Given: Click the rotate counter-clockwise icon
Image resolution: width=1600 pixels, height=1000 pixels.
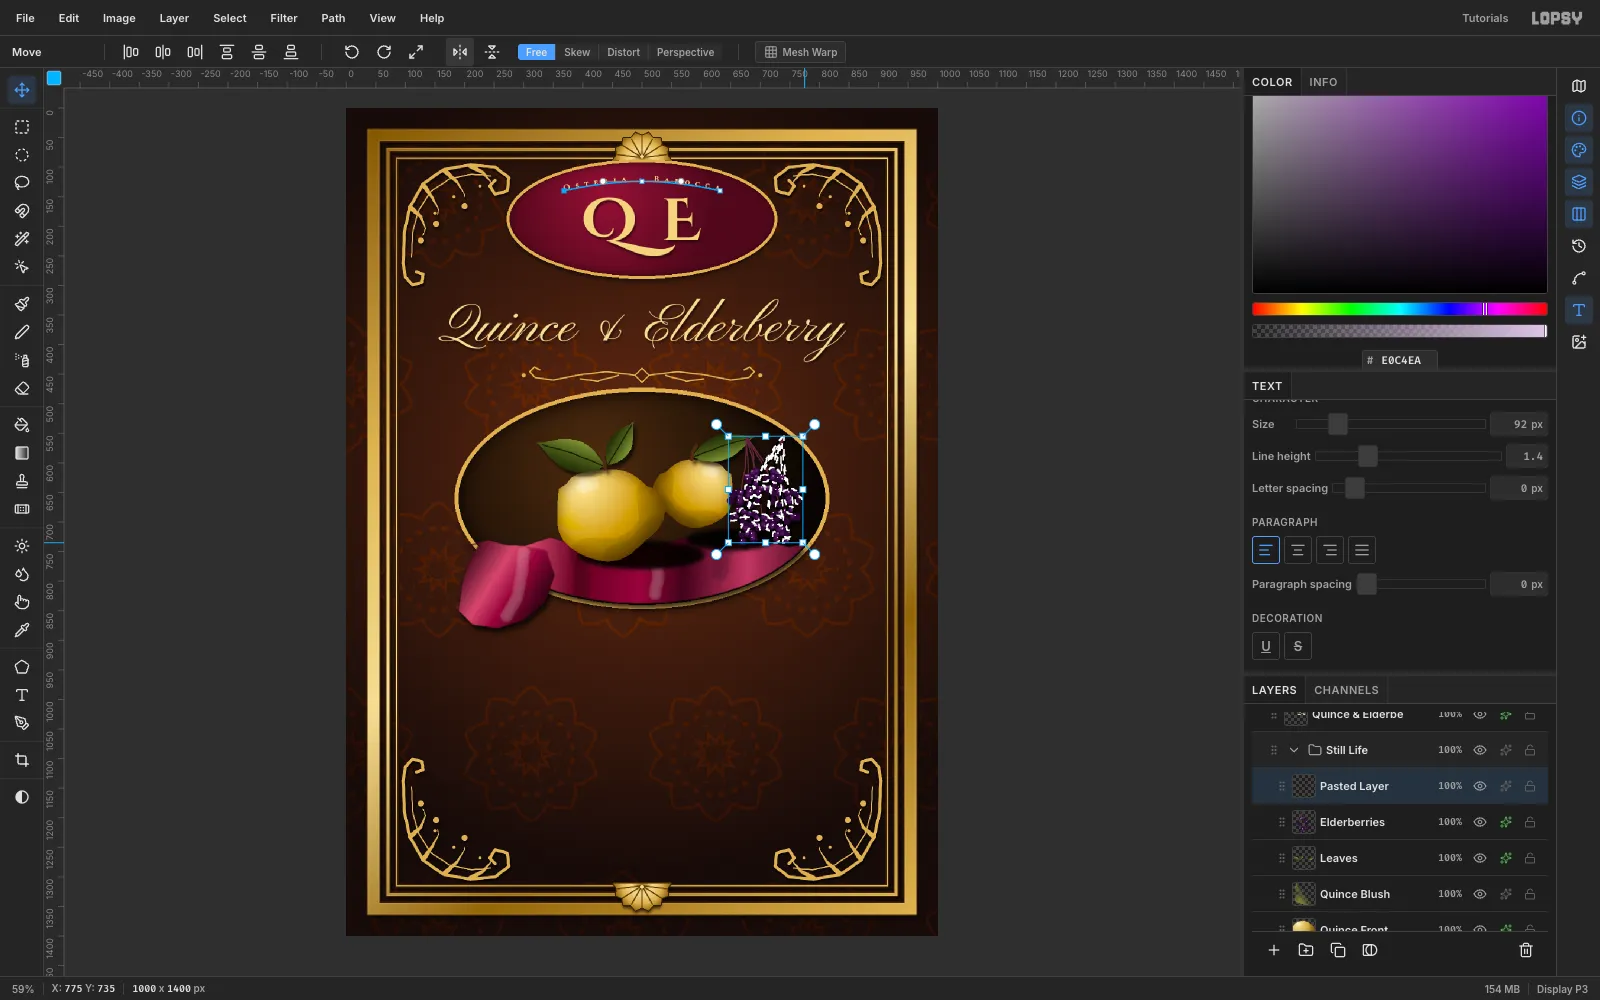Looking at the screenshot, I should coord(352,52).
